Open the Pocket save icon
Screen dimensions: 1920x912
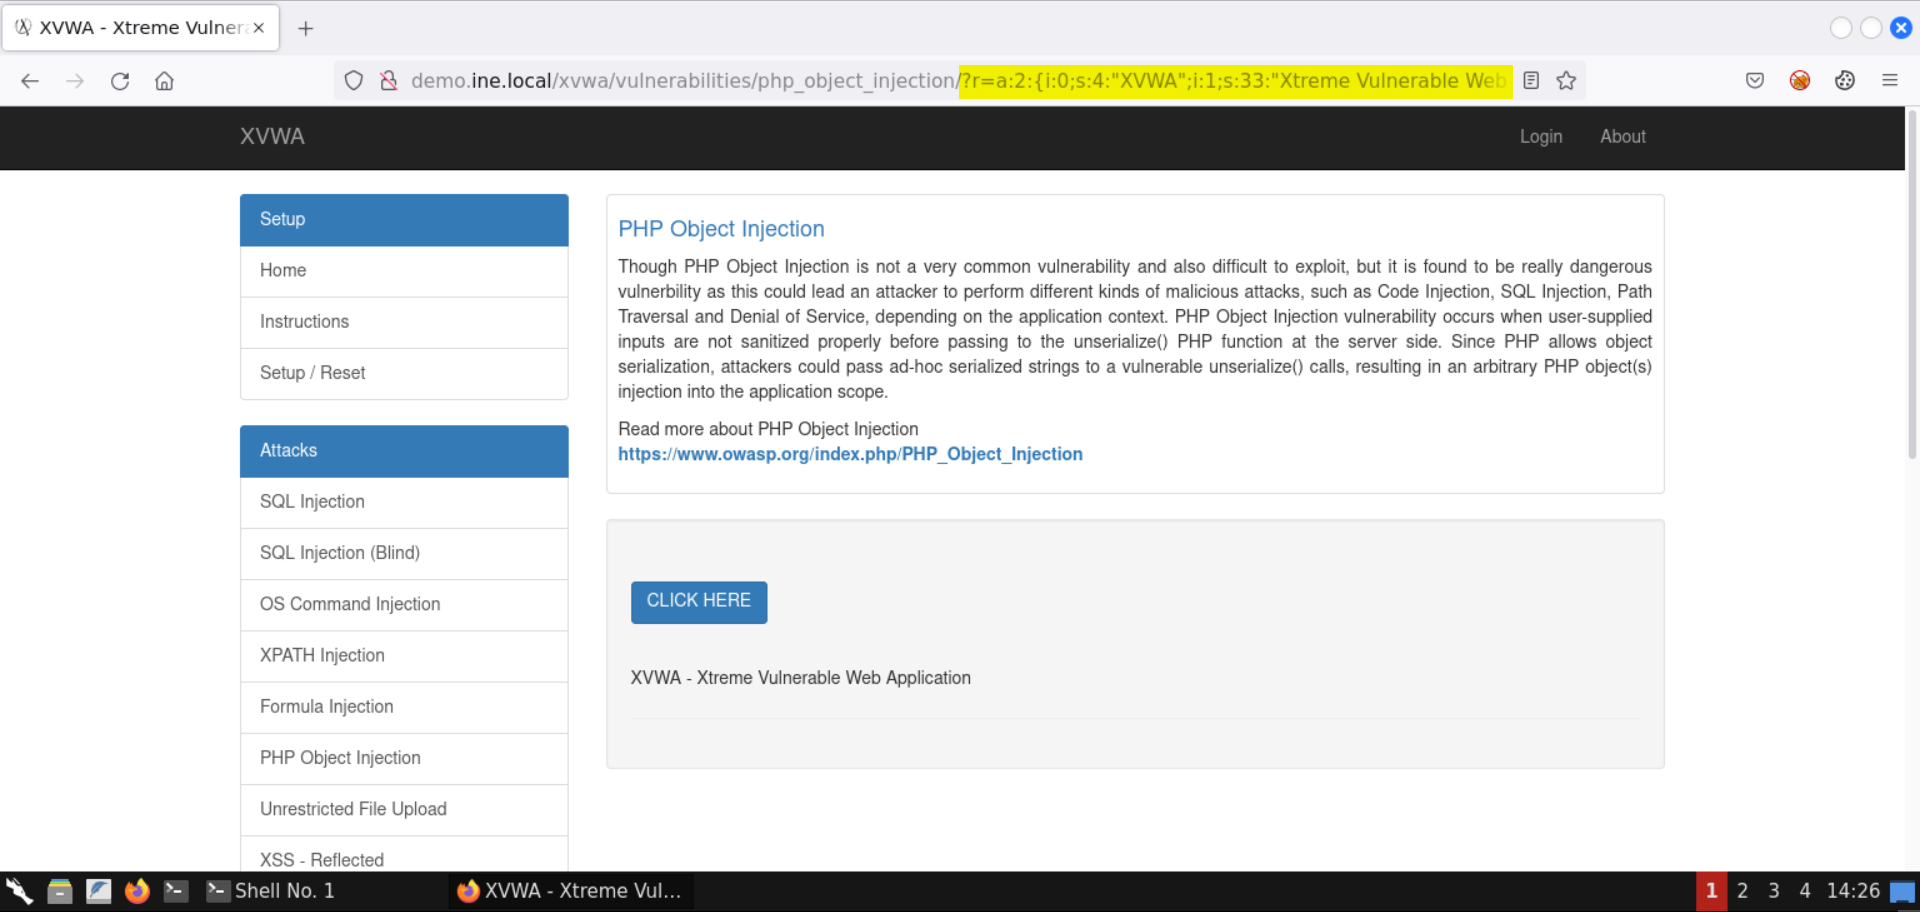click(x=1754, y=81)
